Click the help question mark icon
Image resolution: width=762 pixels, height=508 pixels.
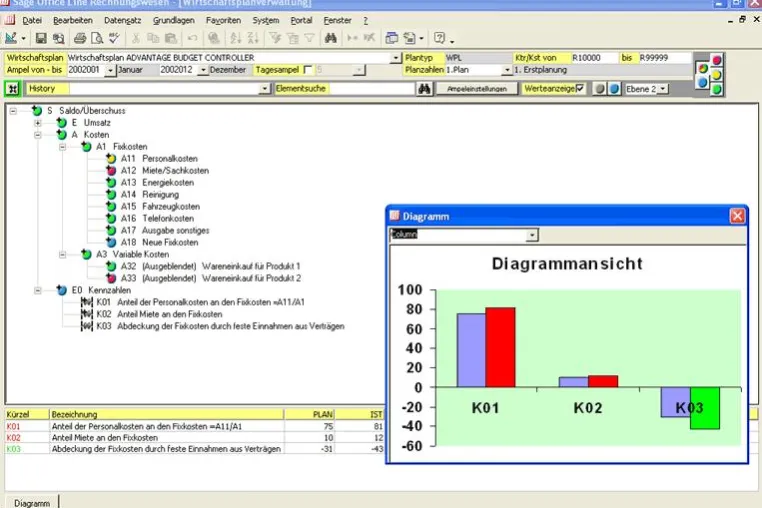[x=439, y=38]
